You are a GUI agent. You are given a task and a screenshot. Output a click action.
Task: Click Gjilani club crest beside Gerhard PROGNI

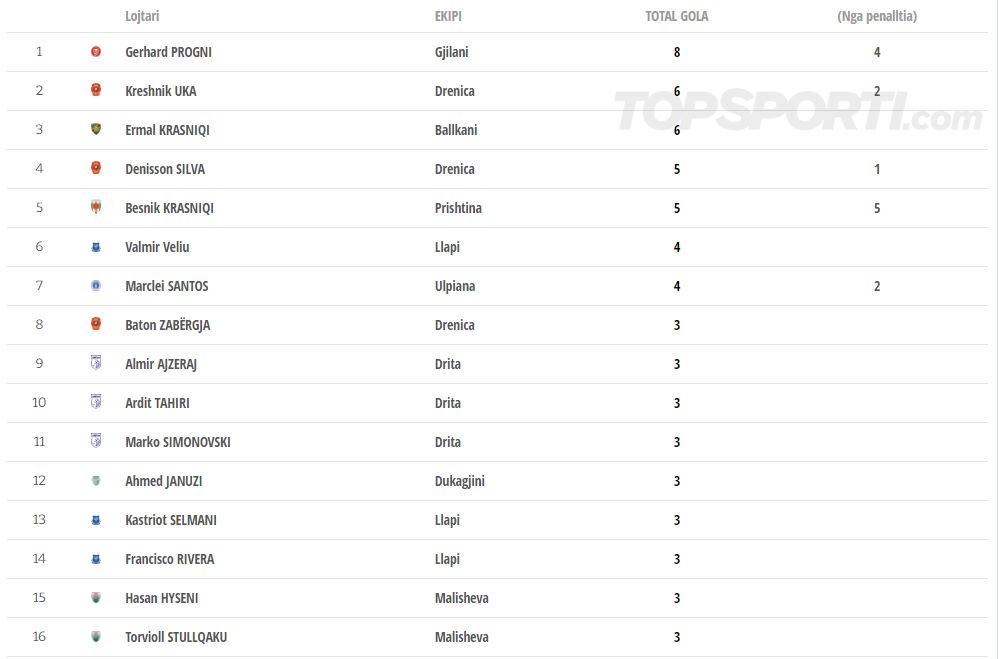click(x=96, y=52)
